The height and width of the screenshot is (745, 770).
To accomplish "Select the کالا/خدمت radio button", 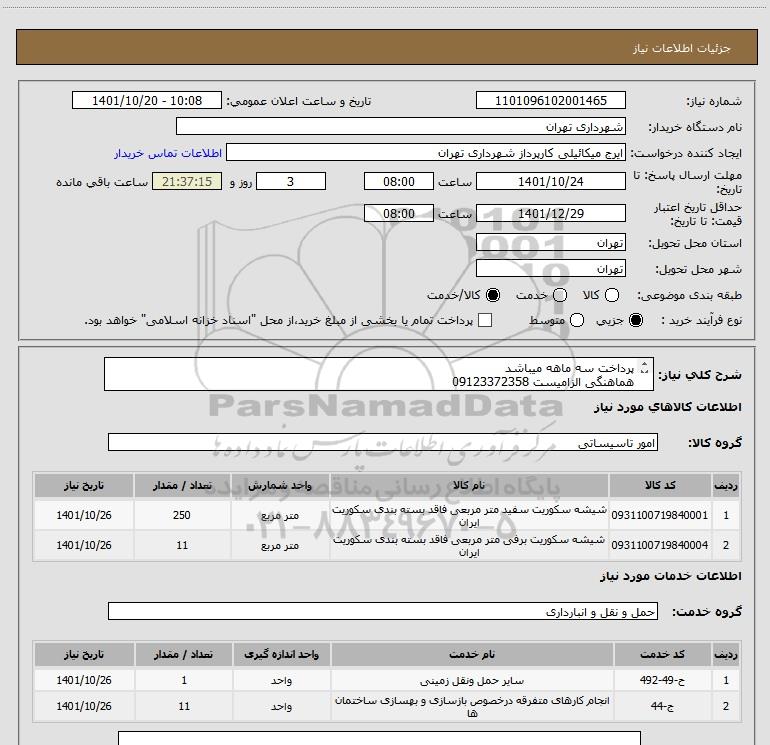I will (493, 295).
